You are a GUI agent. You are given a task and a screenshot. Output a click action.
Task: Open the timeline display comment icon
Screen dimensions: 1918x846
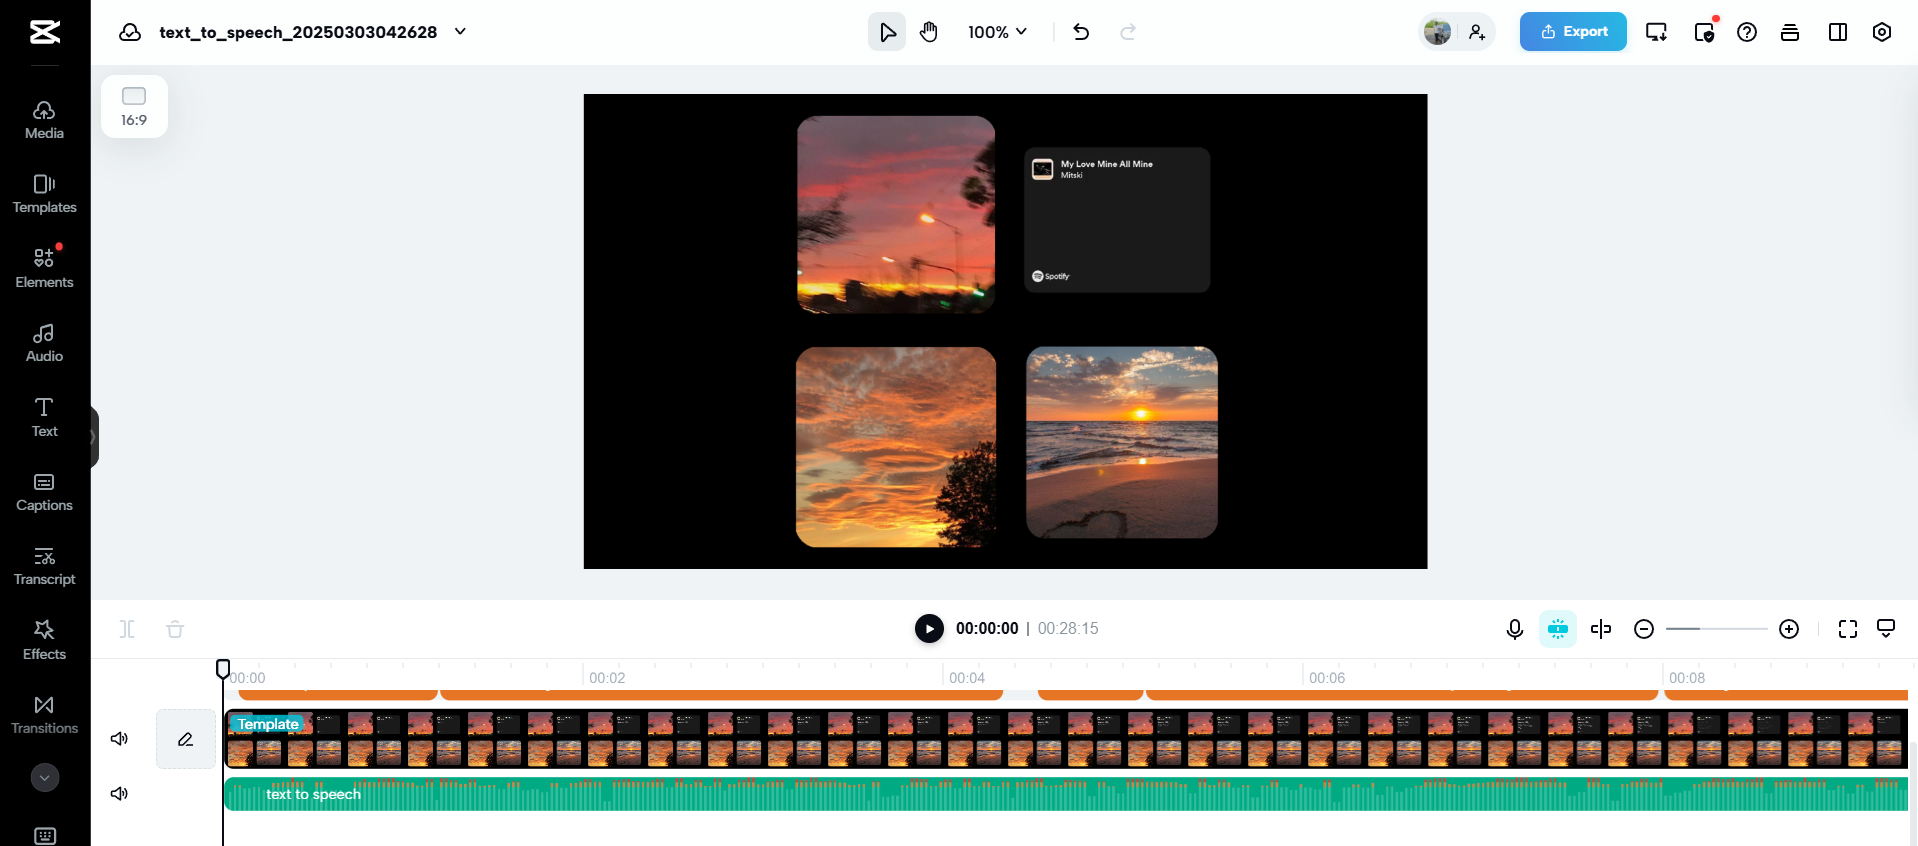pos(1886,629)
